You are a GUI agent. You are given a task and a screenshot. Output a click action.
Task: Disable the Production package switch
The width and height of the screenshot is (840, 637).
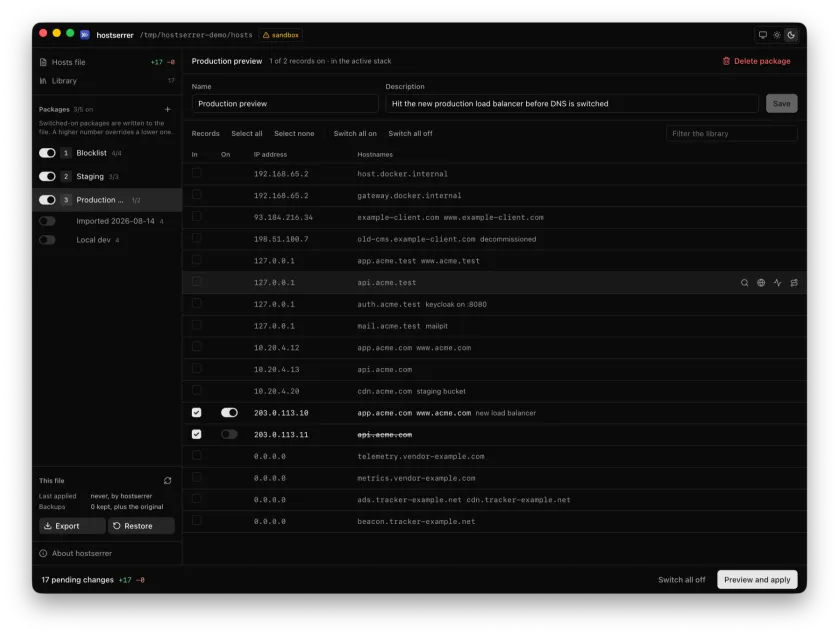tap(47, 200)
